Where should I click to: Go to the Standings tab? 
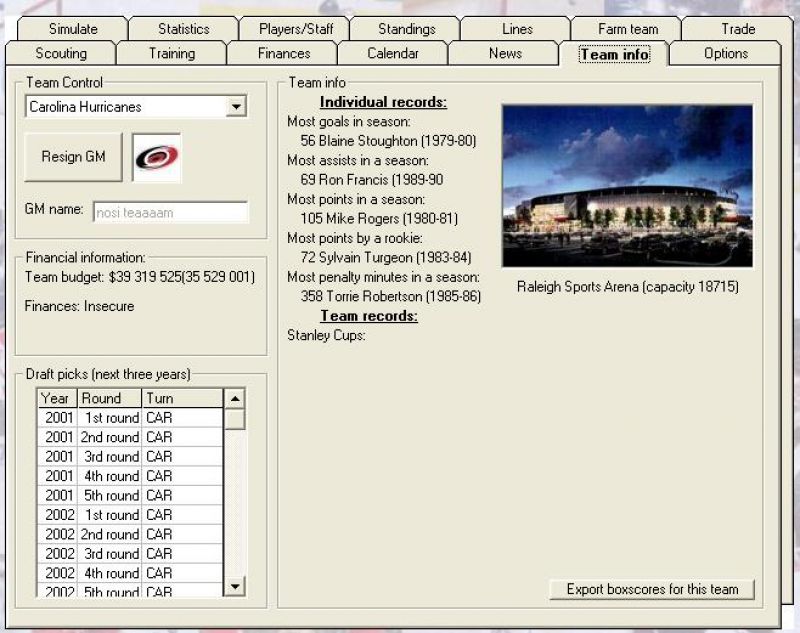[407, 29]
